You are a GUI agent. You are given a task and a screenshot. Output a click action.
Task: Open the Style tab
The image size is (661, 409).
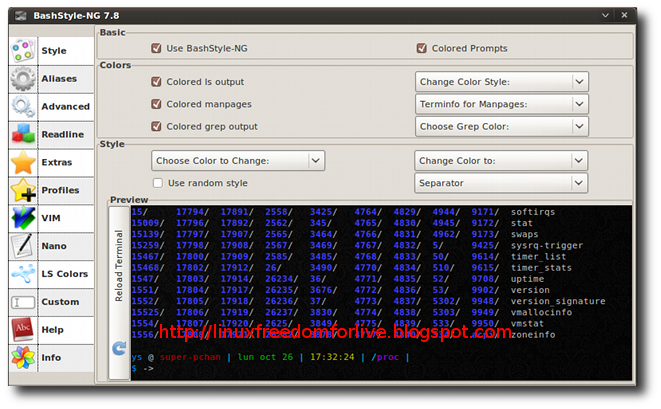point(51,51)
